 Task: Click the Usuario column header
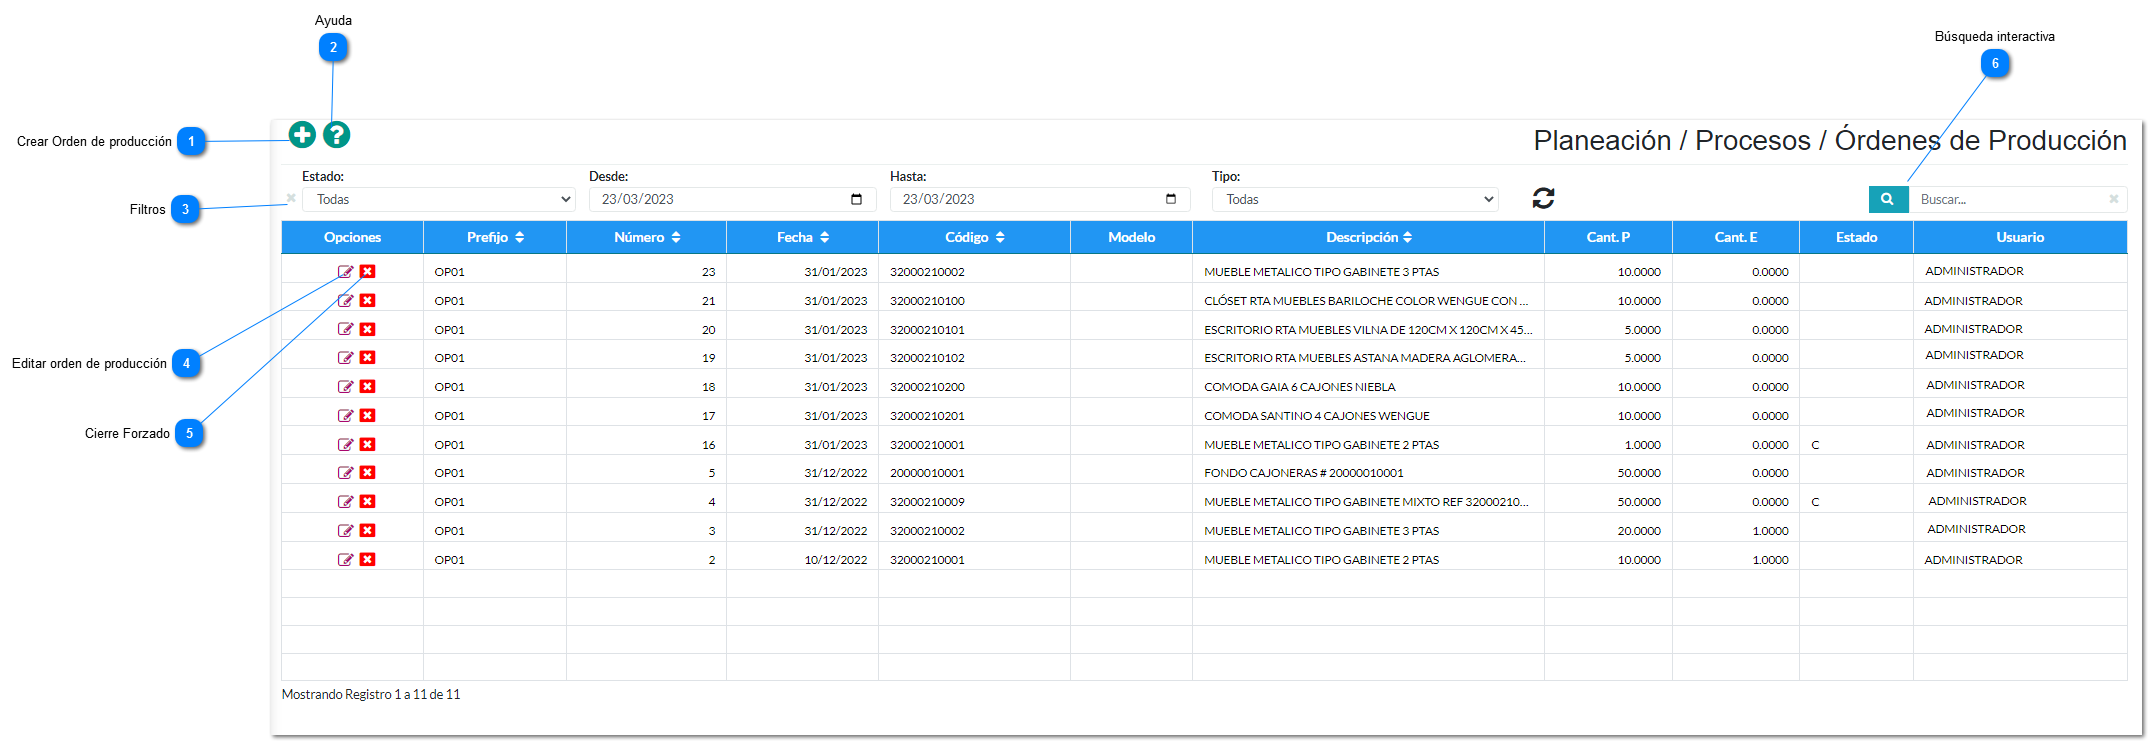point(2021,237)
